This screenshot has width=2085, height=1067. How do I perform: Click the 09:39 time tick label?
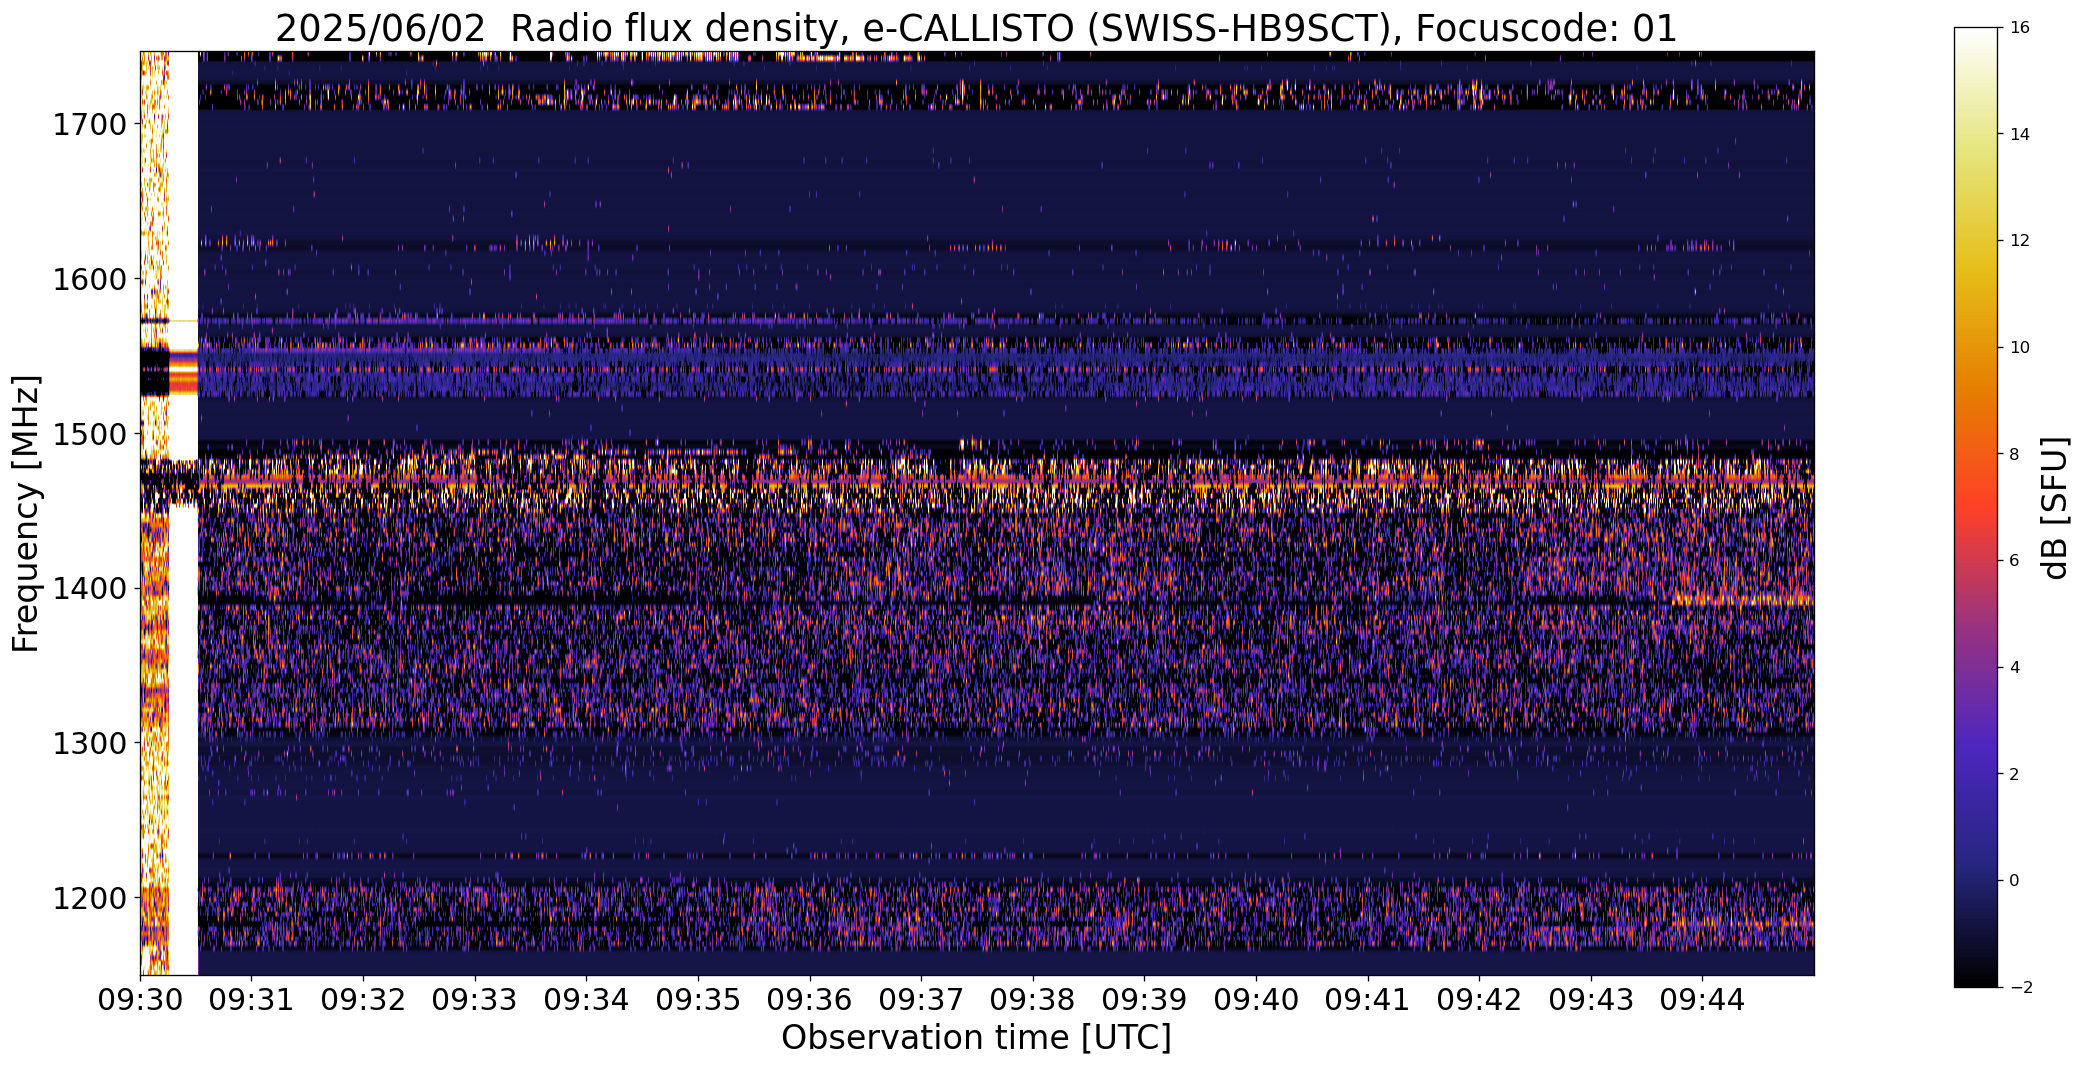(1144, 999)
